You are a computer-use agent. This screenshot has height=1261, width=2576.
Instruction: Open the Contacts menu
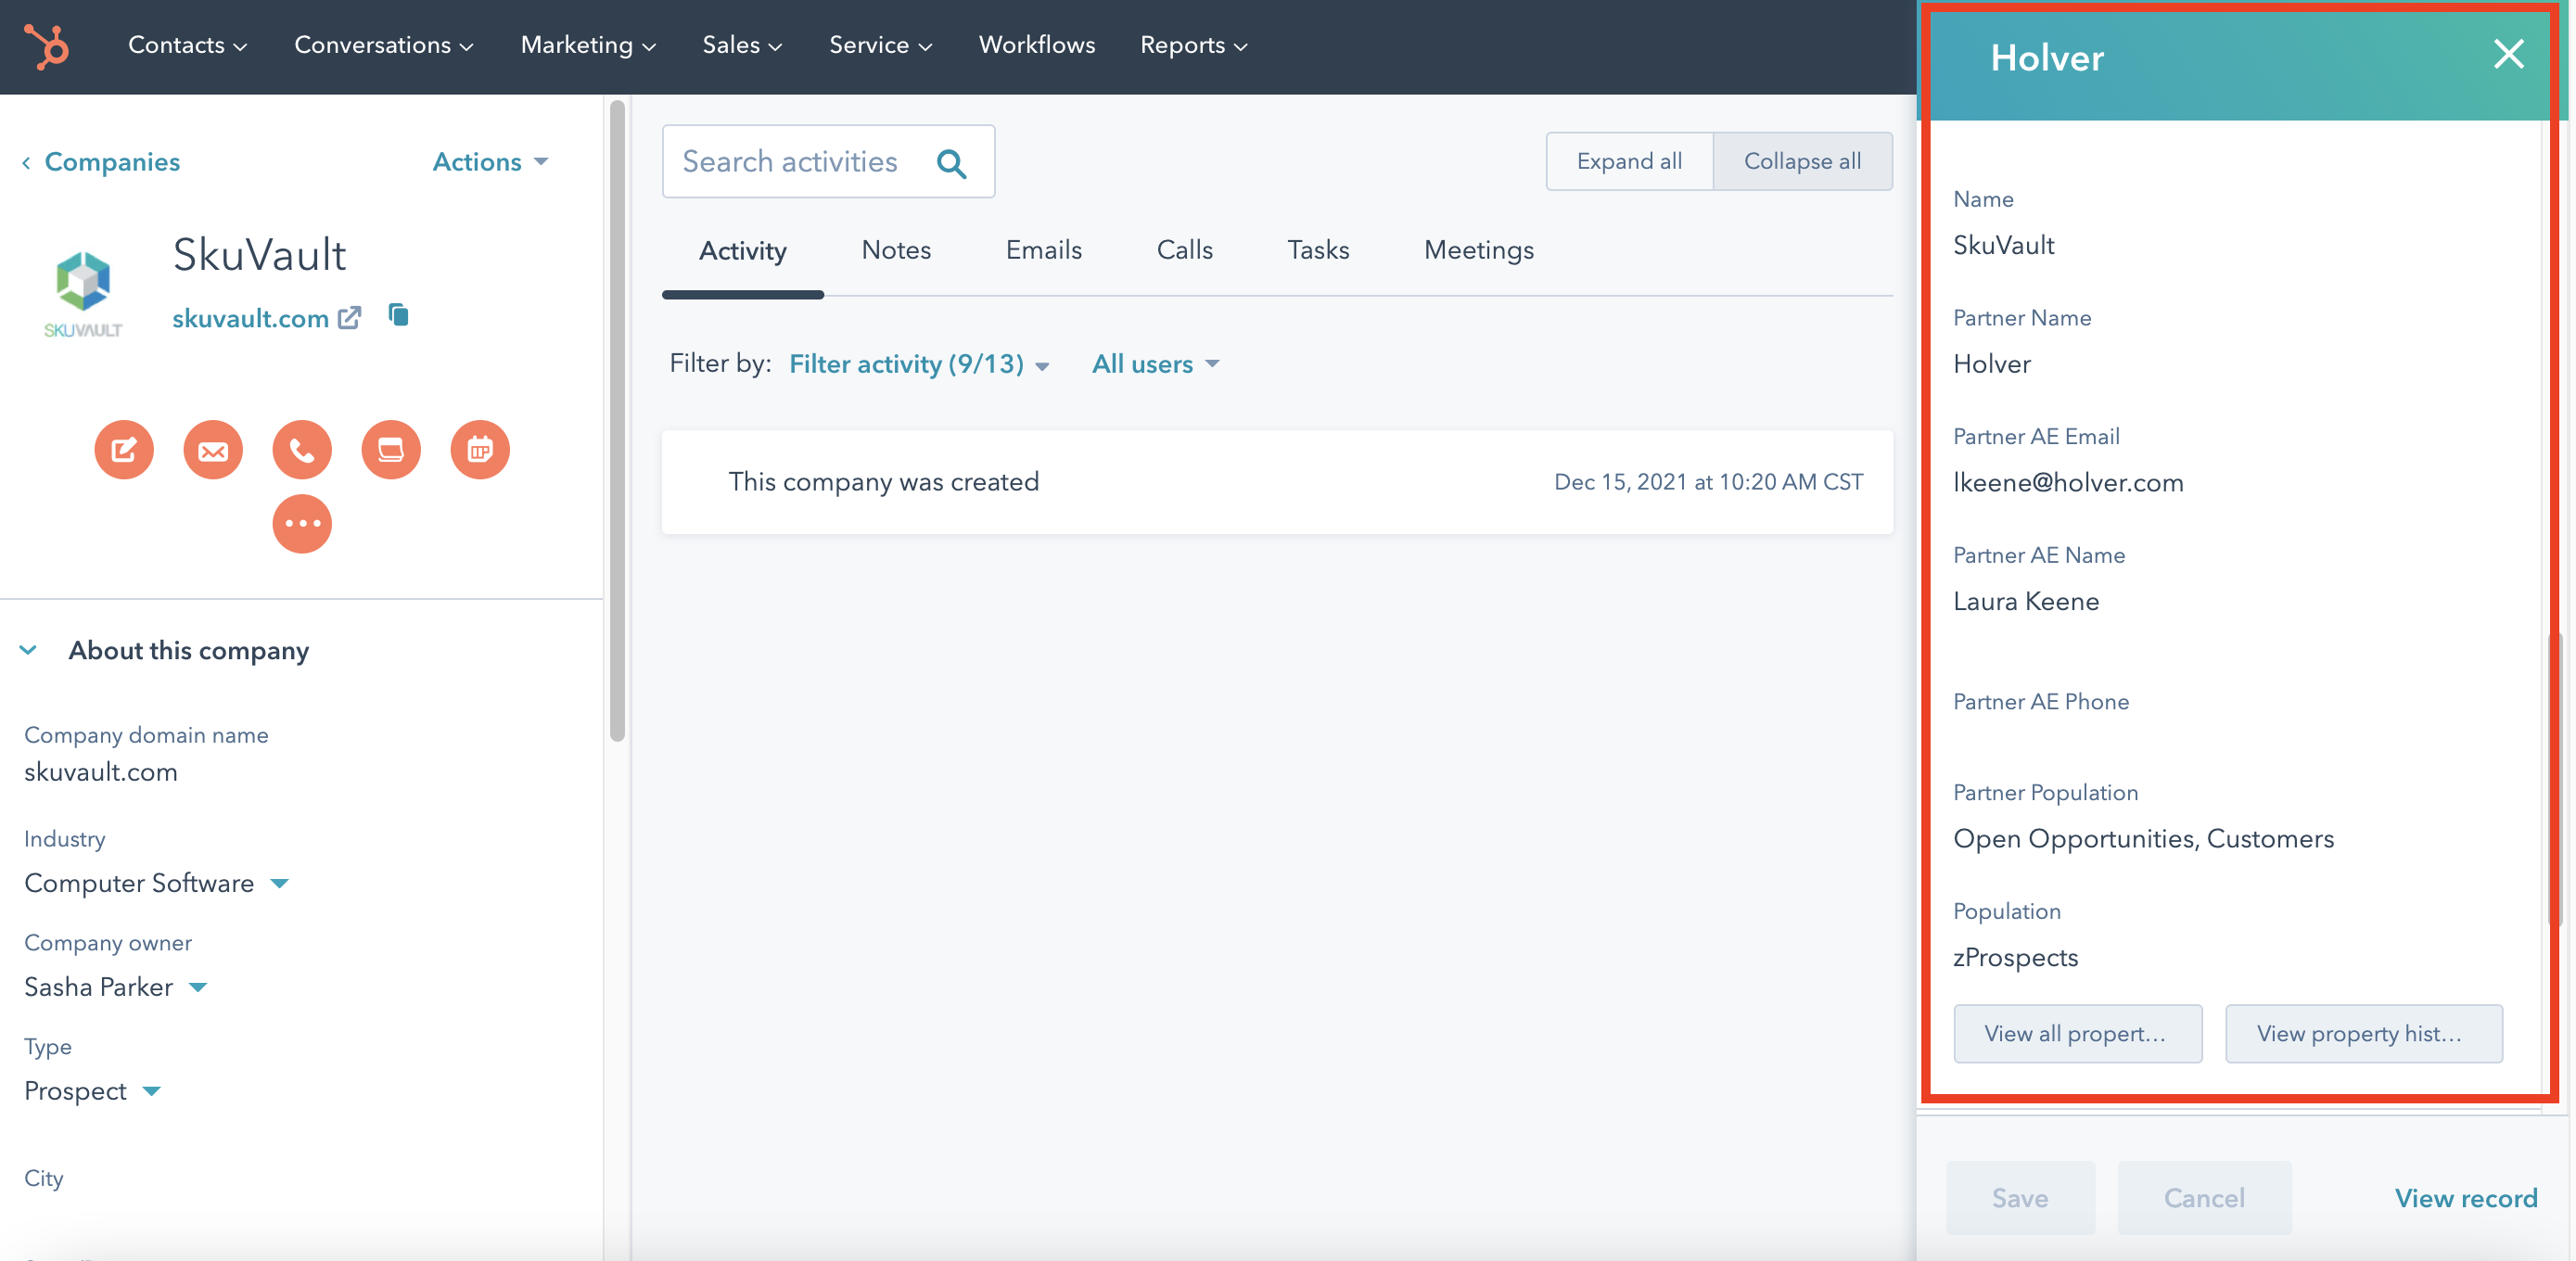[187, 45]
